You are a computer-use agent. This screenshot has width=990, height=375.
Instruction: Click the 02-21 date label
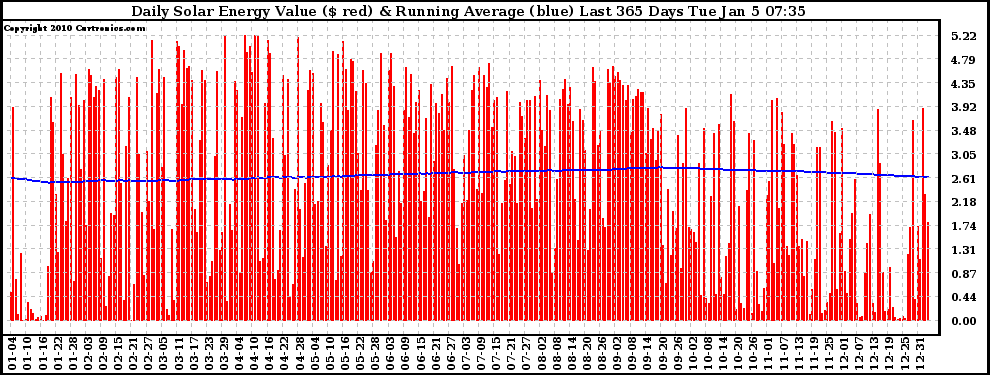[x=134, y=353]
